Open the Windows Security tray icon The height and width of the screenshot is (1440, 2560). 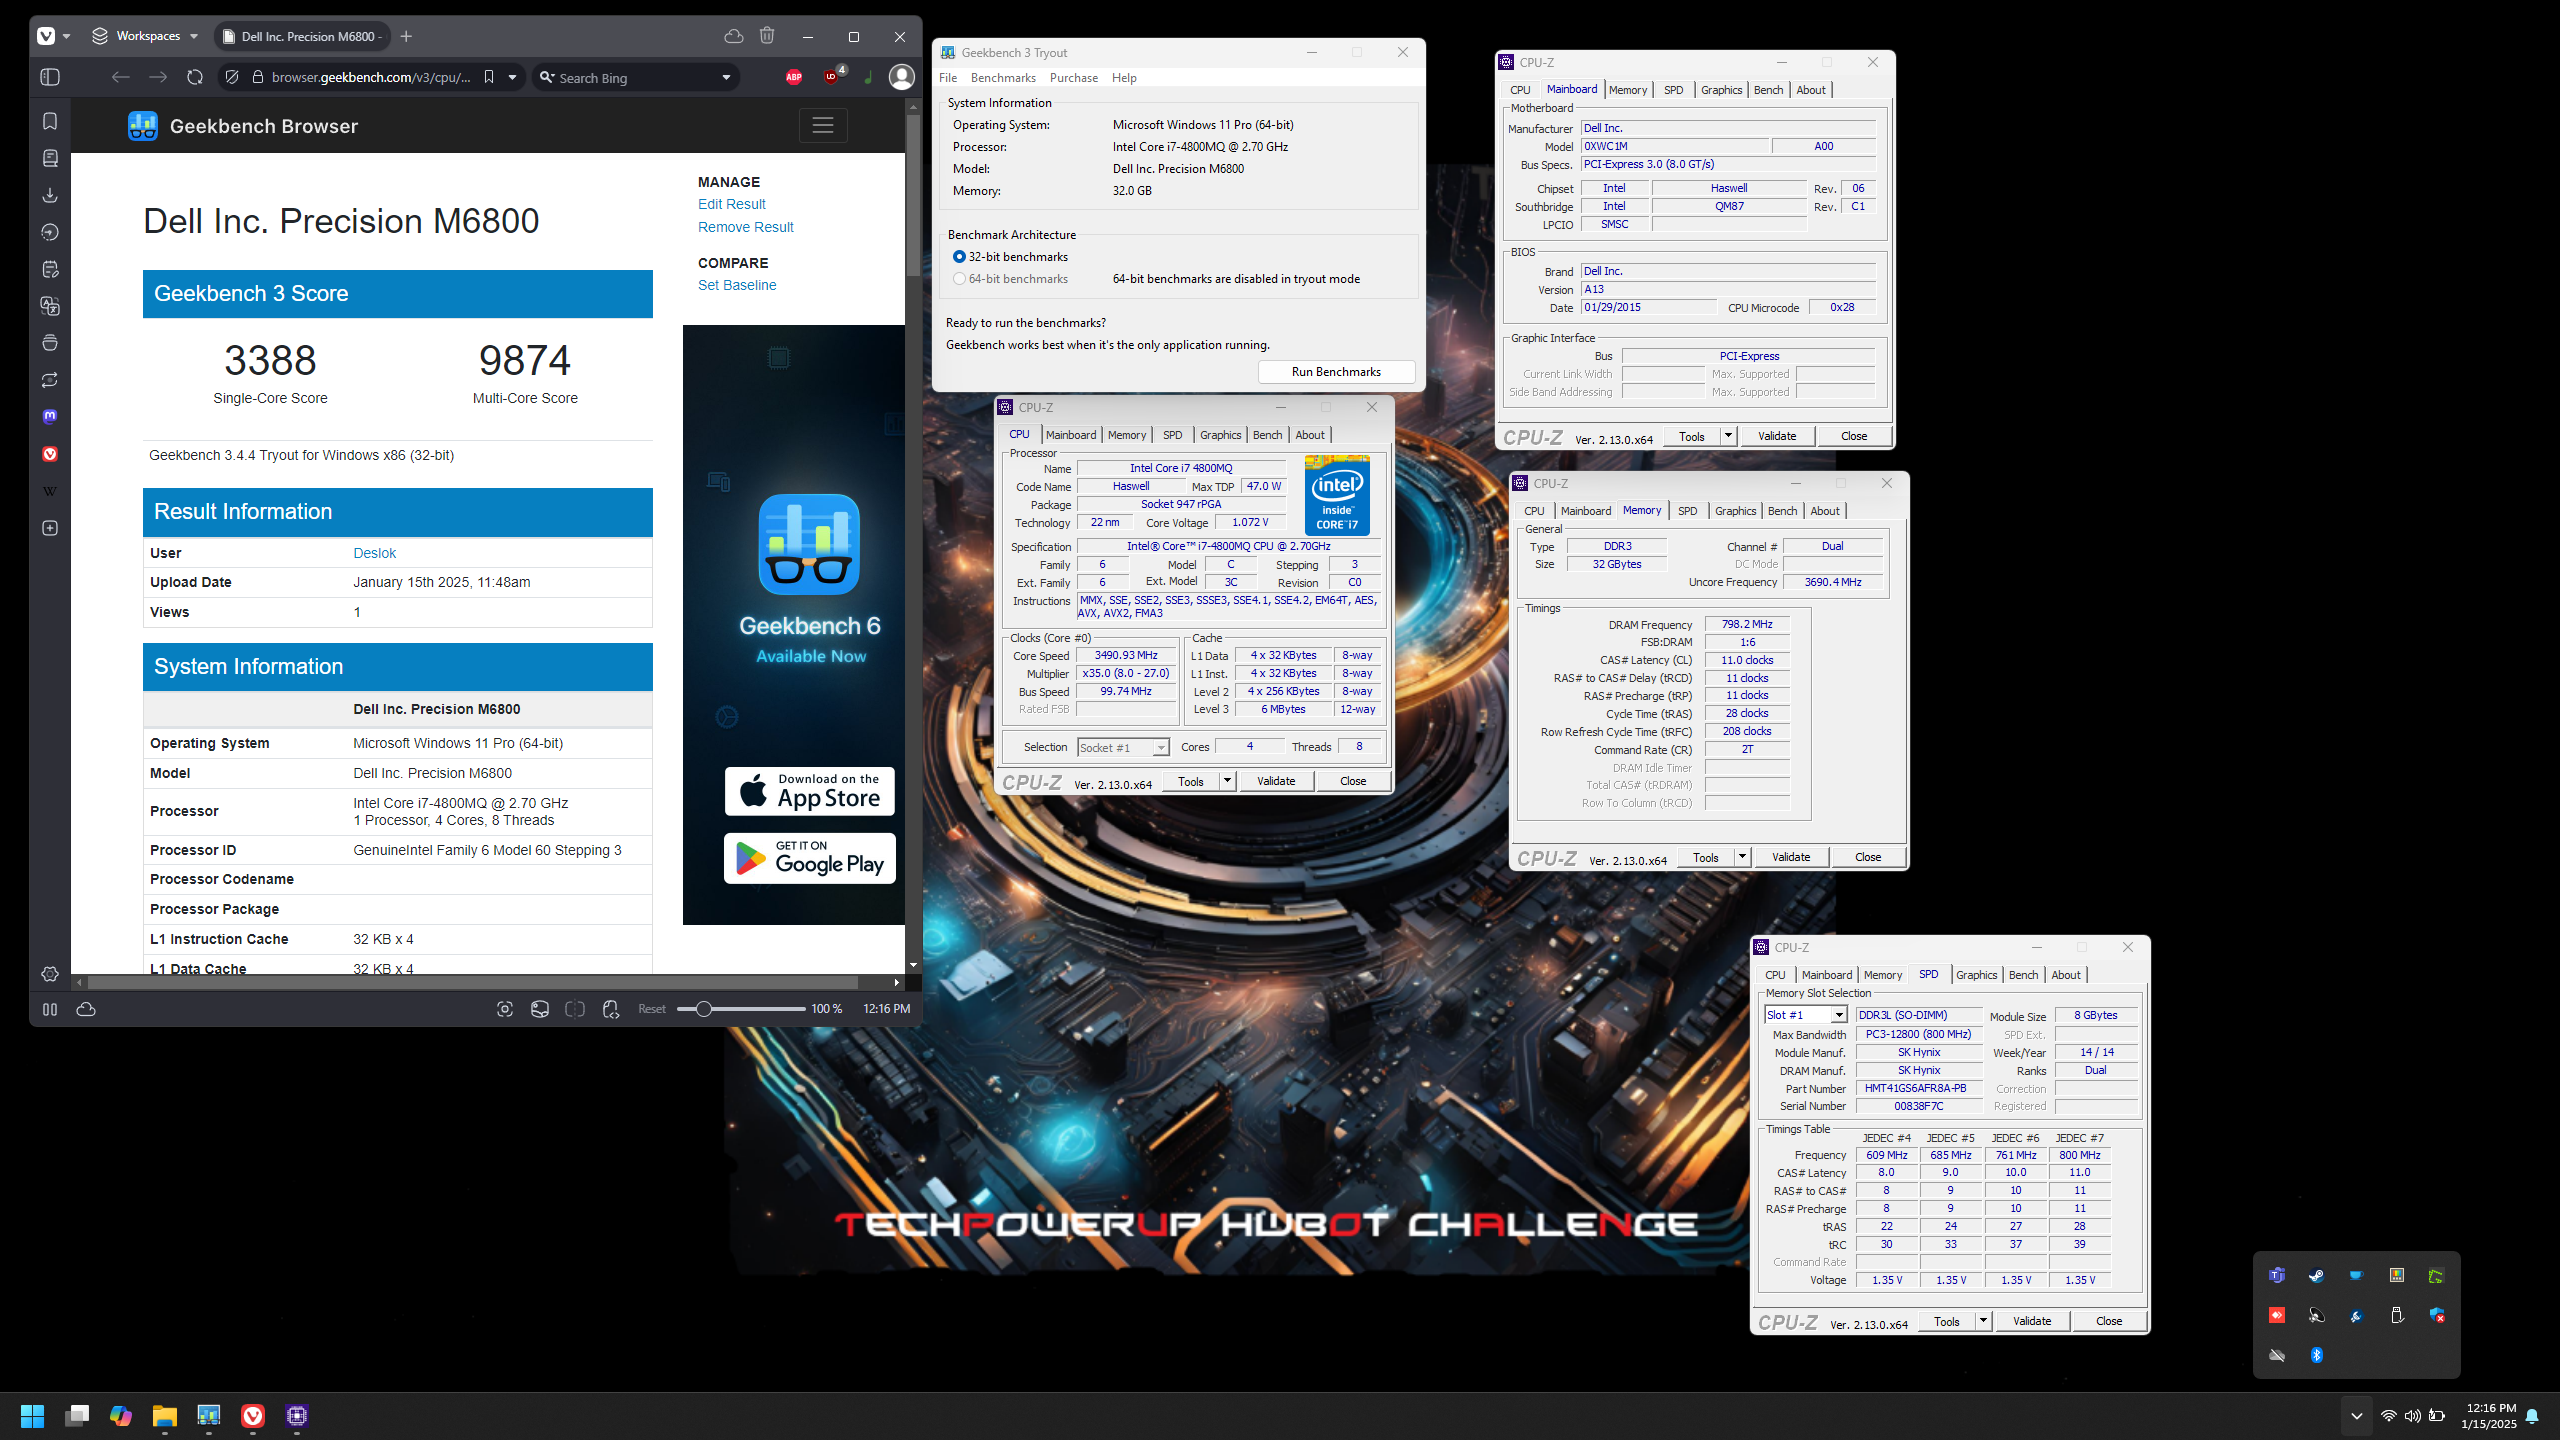coord(2436,1315)
